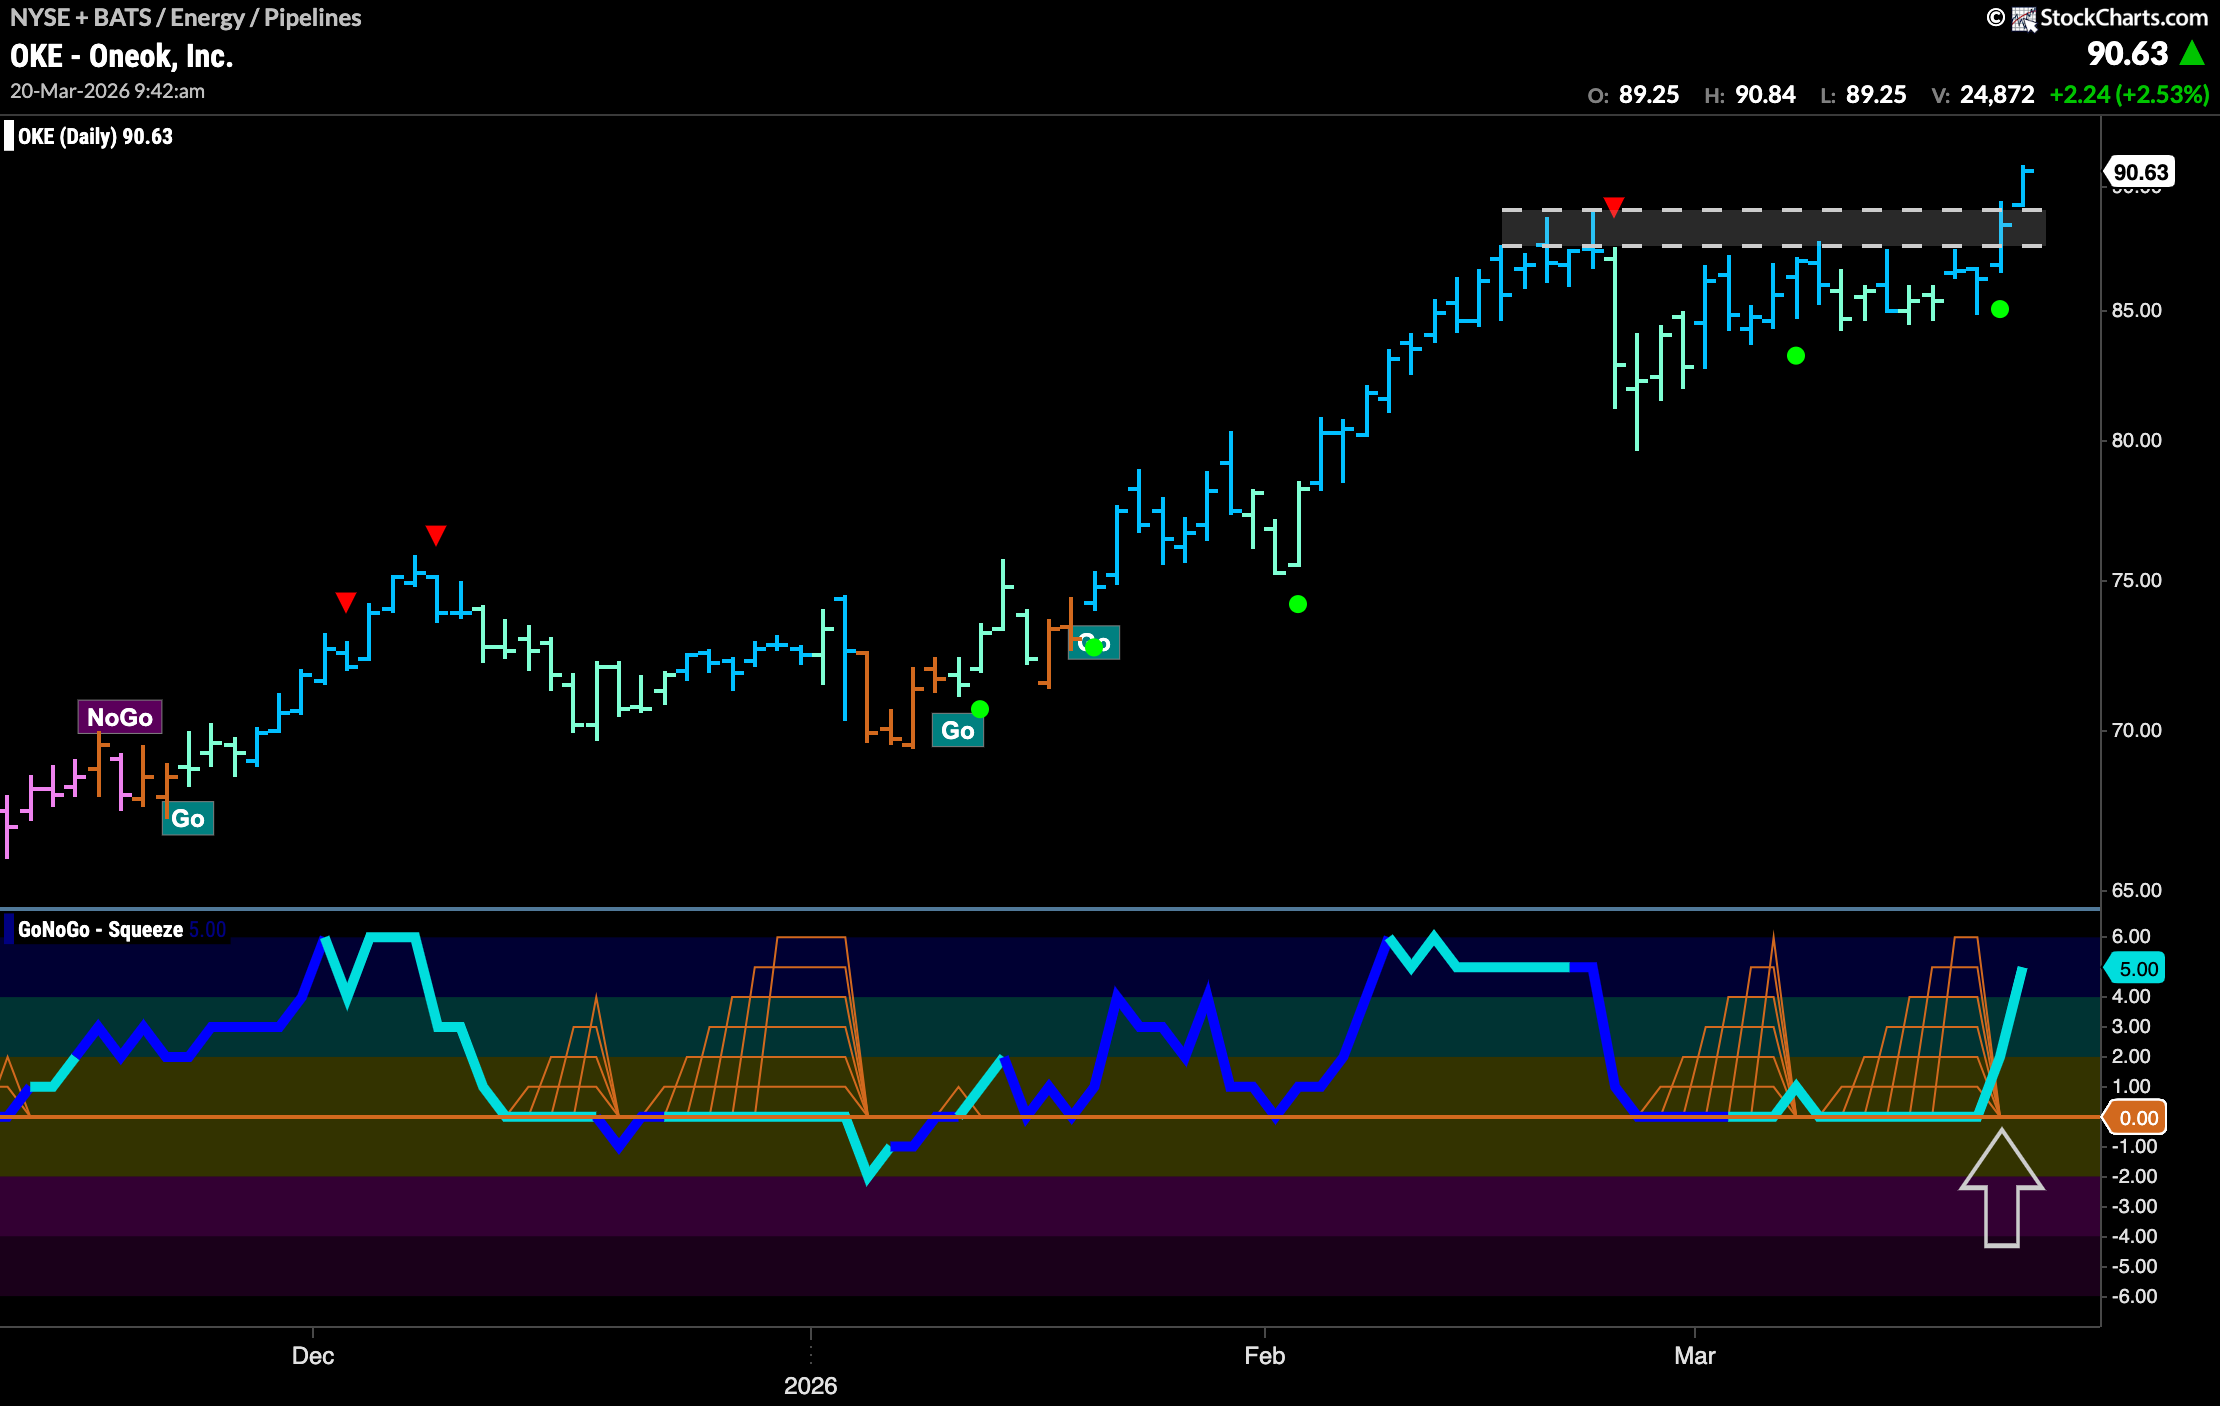Click the 90.63 last price tag on the price axis
Image resolution: width=2220 pixels, height=1406 pixels.
tap(2140, 172)
